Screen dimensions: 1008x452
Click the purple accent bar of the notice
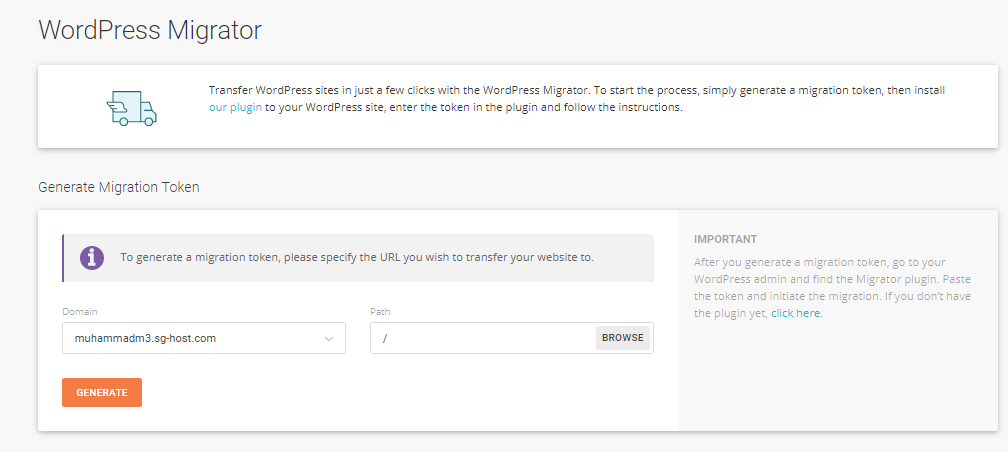pos(63,258)
